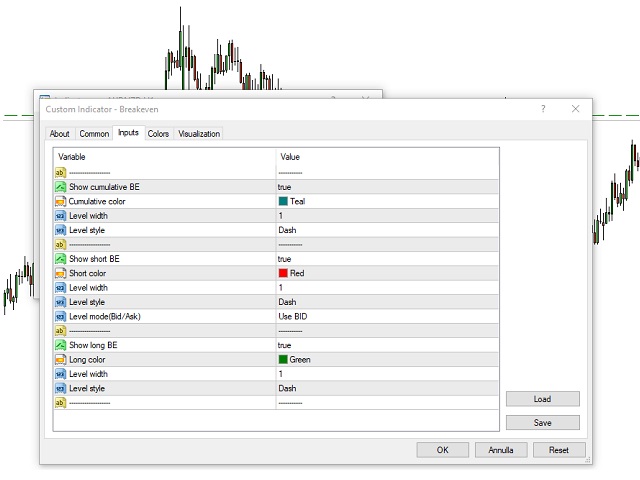Click the Show long BE boolean icon
Viewport: 640px width, 480px height.
pyautogui.click(x=61, y=345)
